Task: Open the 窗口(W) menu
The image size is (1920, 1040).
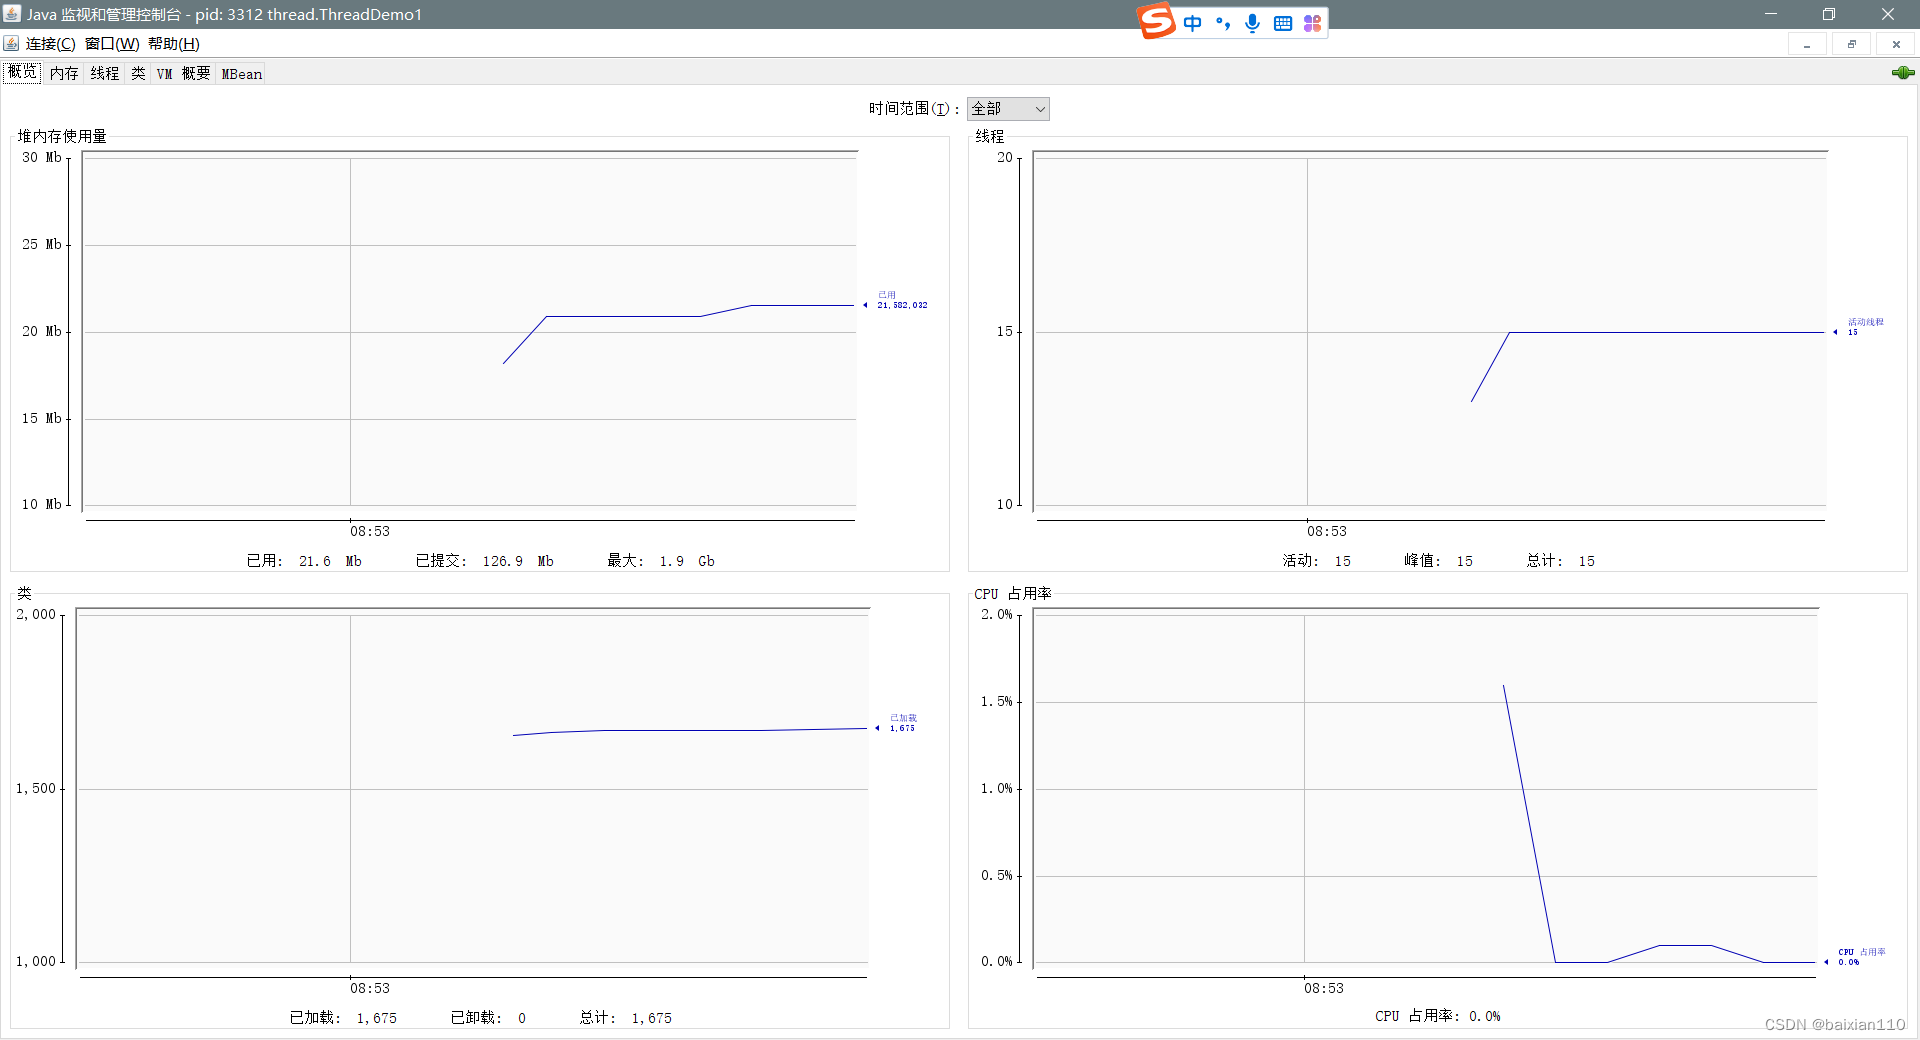Action: (112, 44)
